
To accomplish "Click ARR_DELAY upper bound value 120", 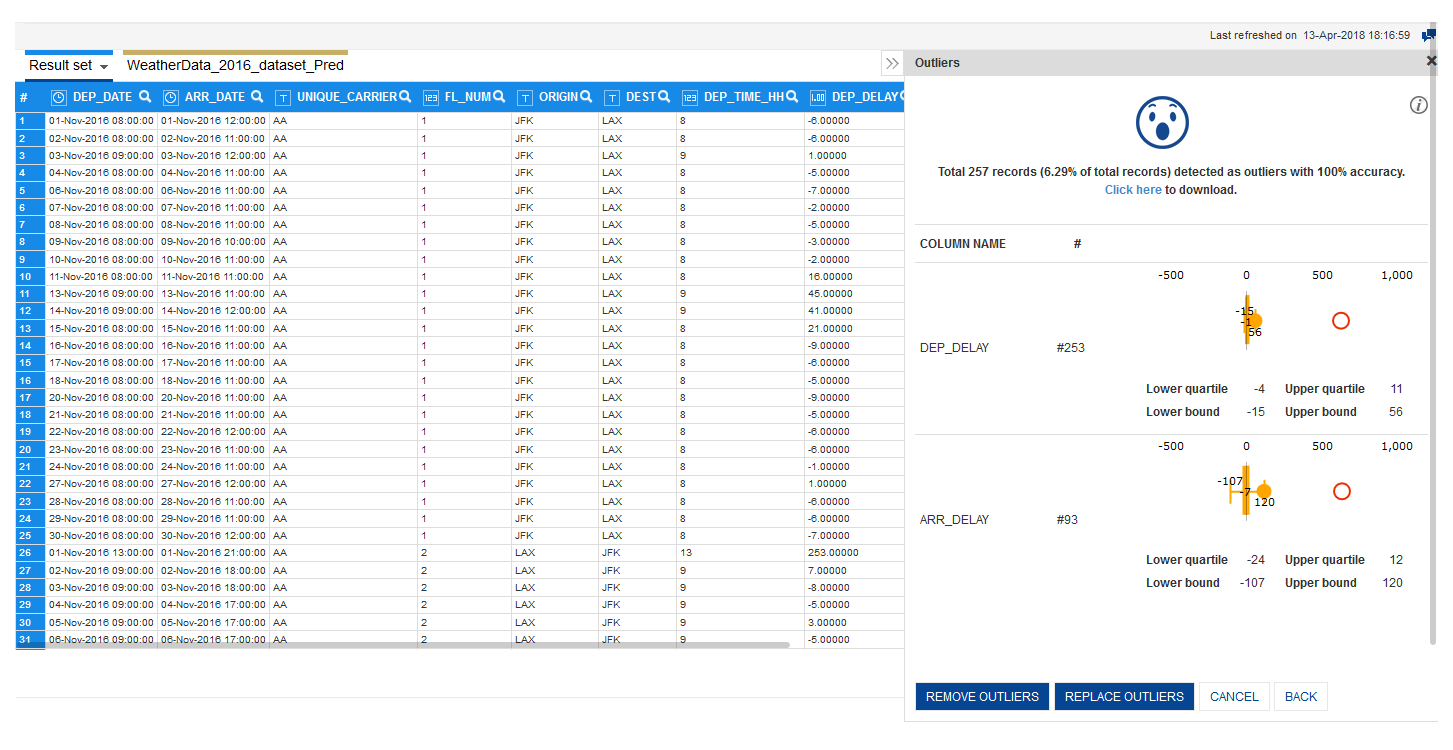I will [x=1392, y=583].
